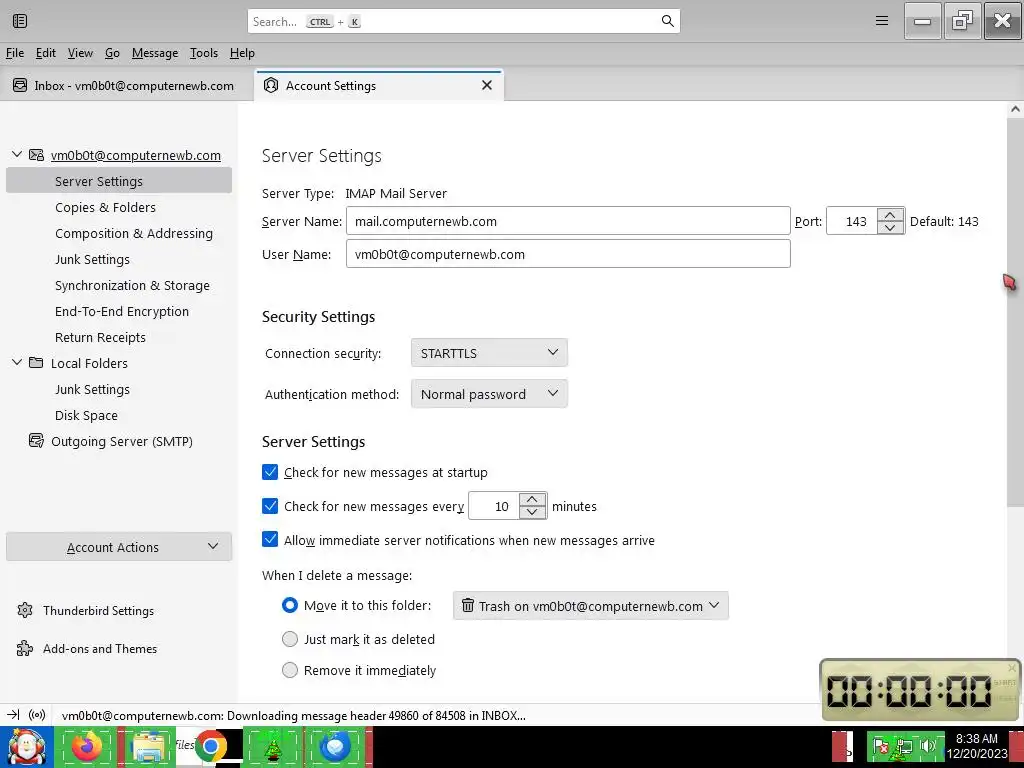Image resolution: width=1024 pixels, height=768 pixels.
Task: Open the Tools menu
Action: 204,53
